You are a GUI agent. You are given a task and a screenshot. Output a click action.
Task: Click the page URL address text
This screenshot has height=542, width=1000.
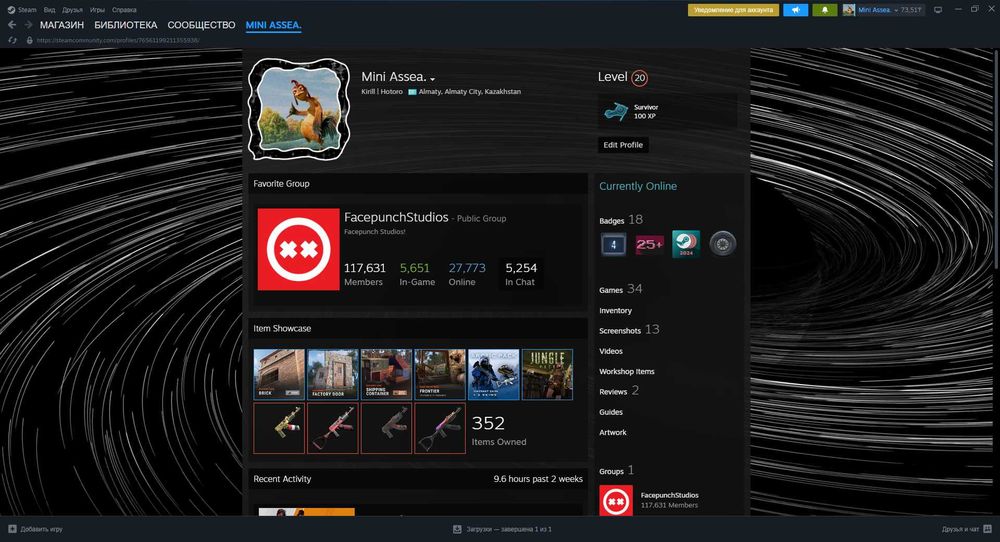(x=118, y=40)
